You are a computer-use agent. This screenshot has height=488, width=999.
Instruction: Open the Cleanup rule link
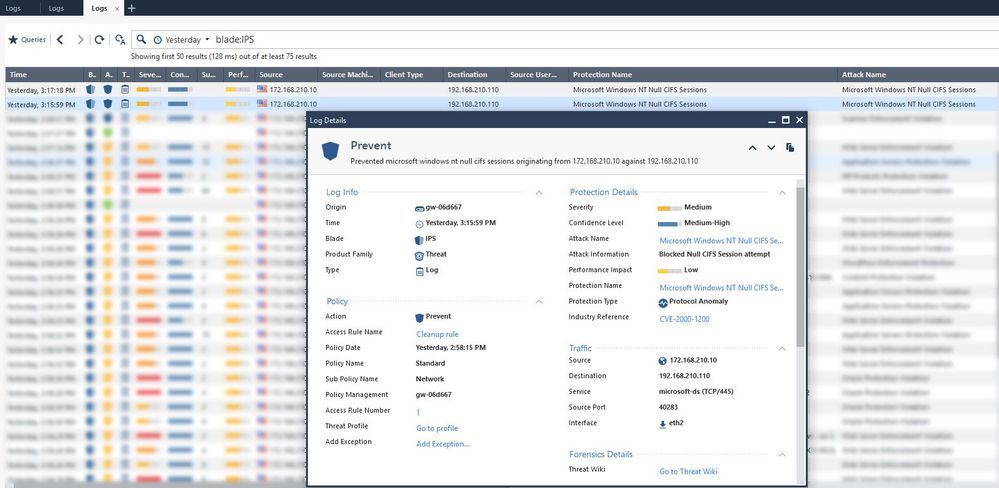[x=437, y=334]
